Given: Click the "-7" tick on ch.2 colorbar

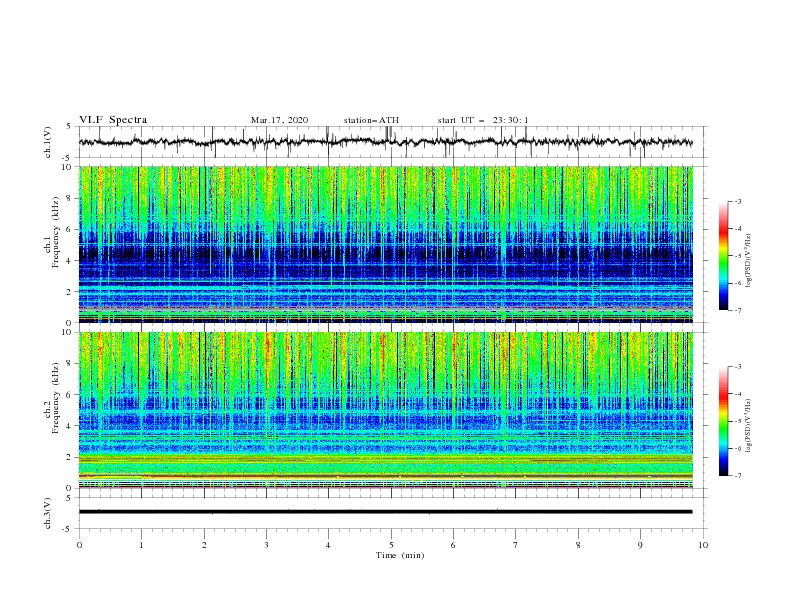Looking at the screenshot, I should pos(738,475).
